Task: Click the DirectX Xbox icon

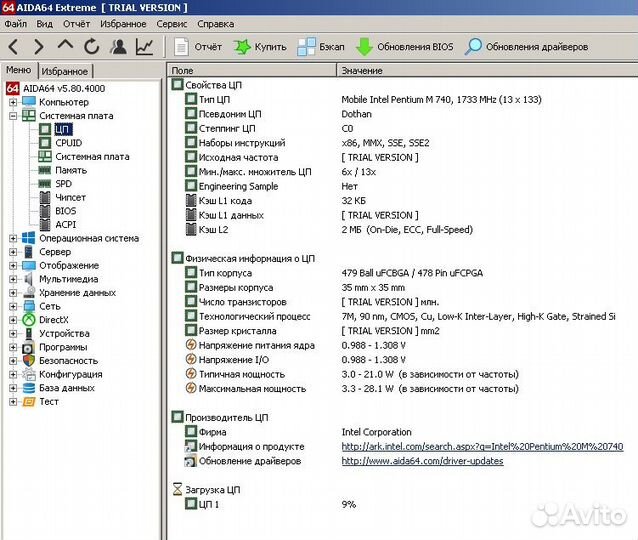Action: pos(28,320)
